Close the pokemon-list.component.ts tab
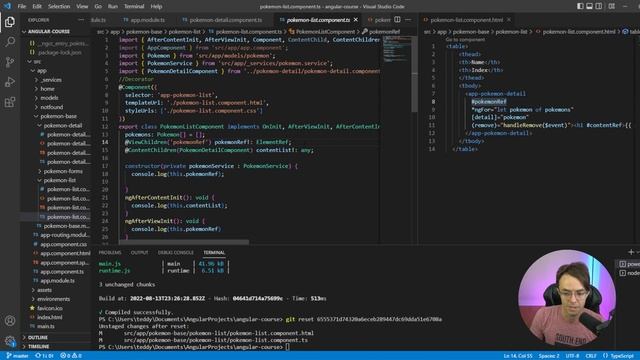640x360 pixels. tap(356, 20)
